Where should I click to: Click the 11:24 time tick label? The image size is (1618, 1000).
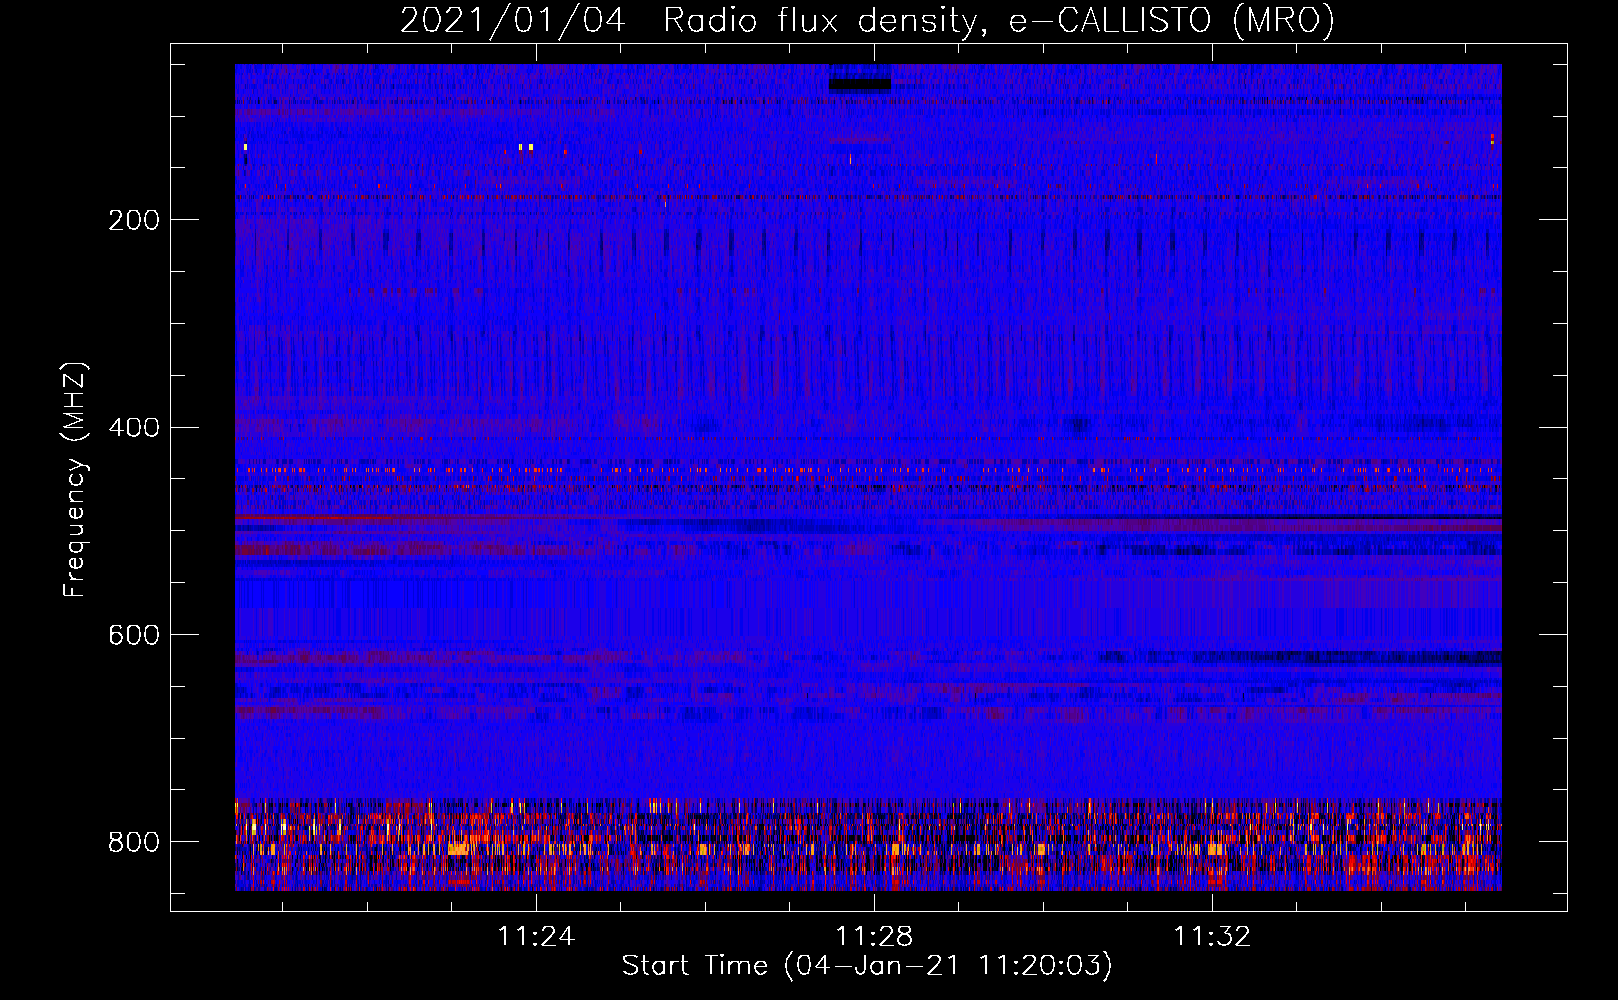click(537, 937)
